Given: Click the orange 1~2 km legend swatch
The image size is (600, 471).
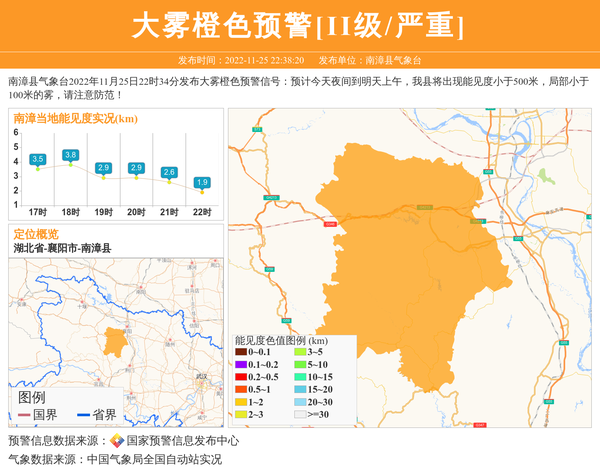Looking at the screenshot, I should pyautogui.click(x=241, y=401).
